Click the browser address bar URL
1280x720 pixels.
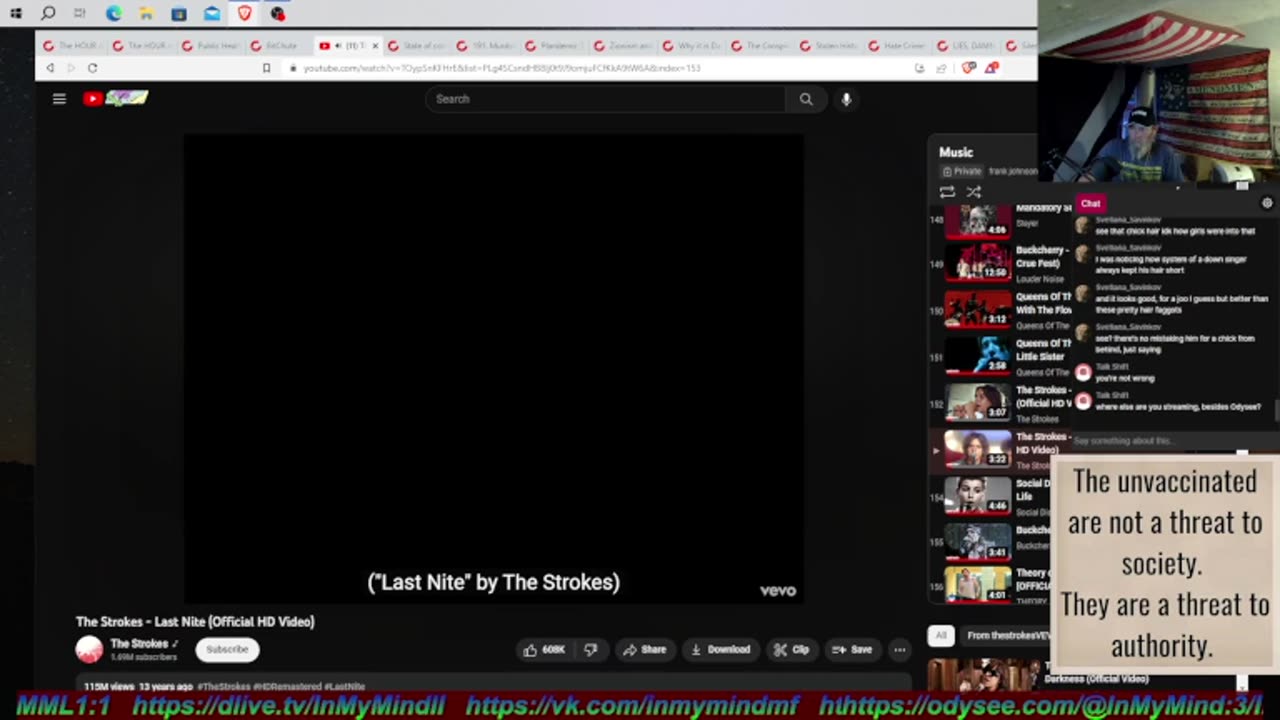coord(502,68)
